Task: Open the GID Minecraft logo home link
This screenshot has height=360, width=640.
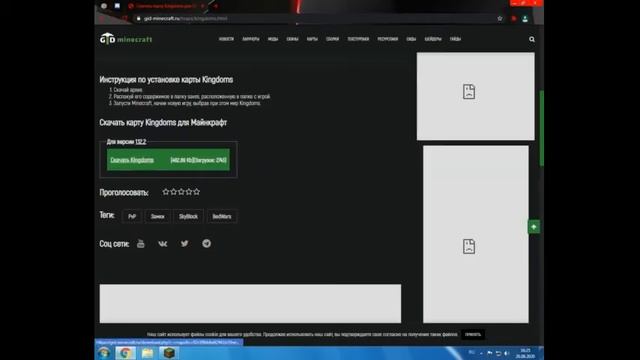Action: click(x=126, y=39)
